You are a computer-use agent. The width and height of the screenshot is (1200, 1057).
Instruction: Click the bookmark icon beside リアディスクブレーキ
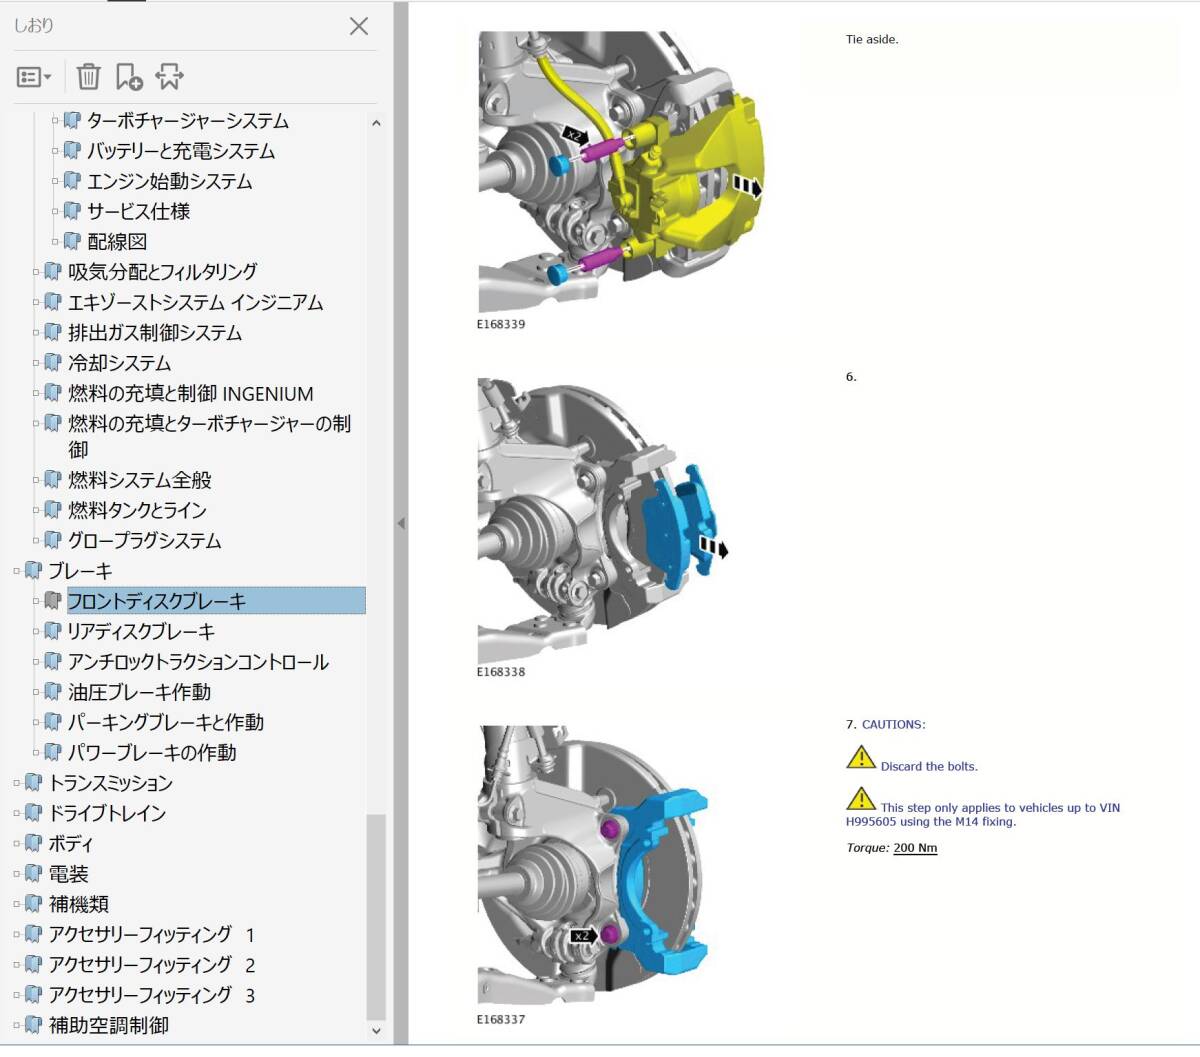pos(53,631)
